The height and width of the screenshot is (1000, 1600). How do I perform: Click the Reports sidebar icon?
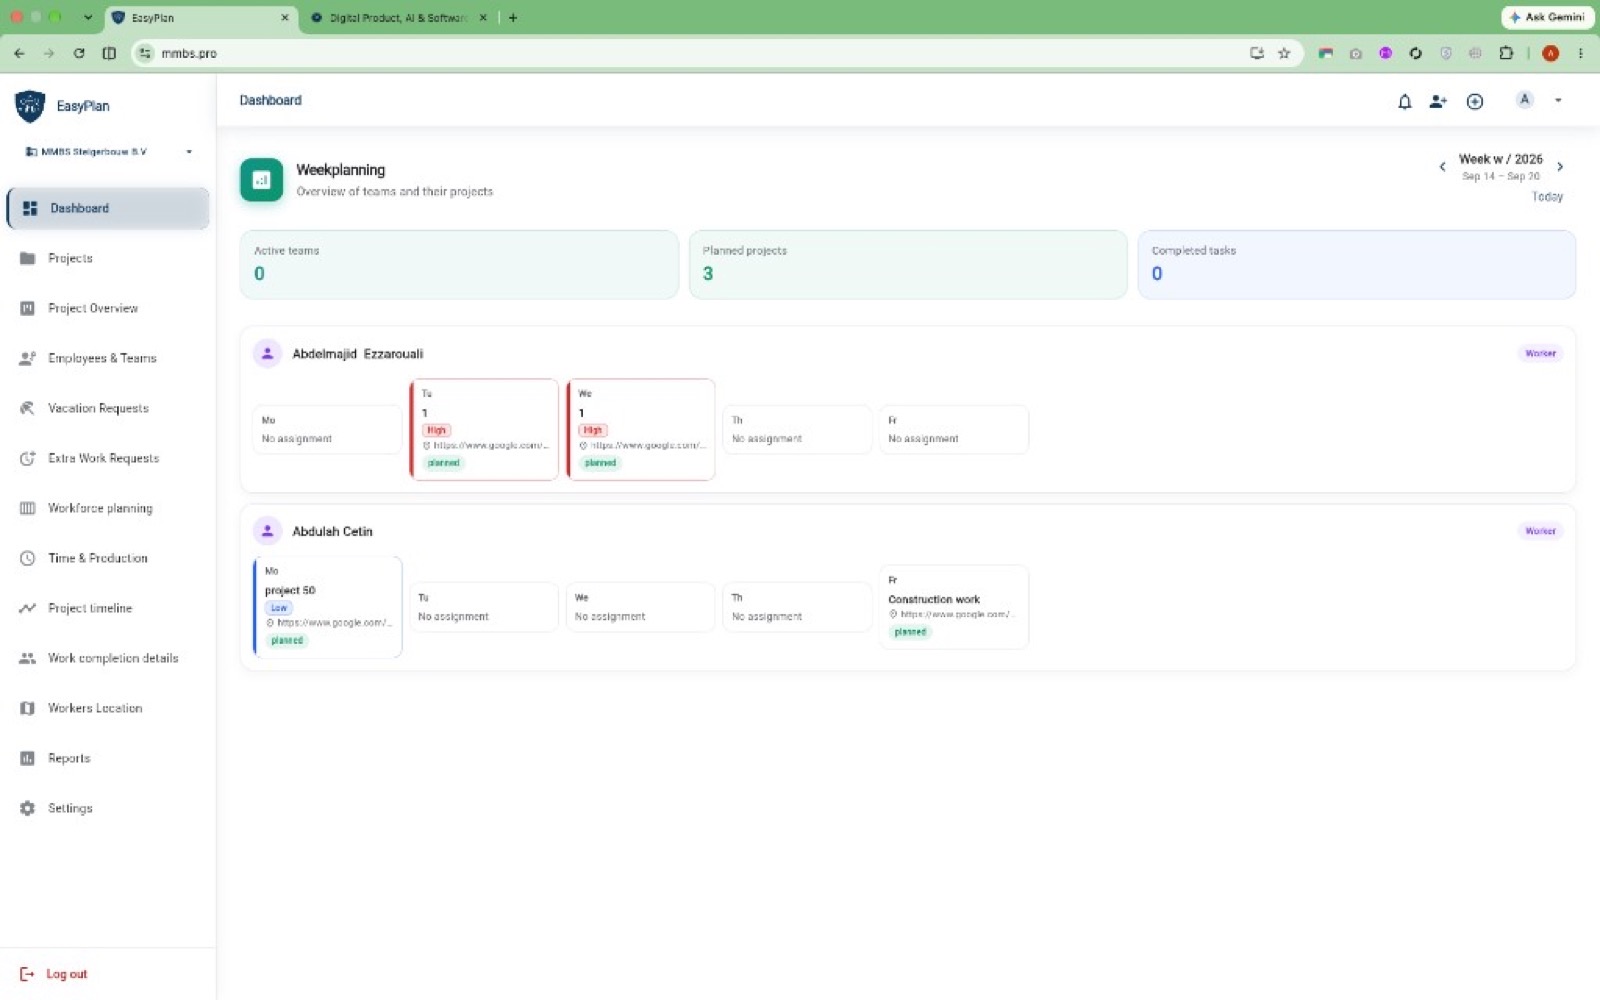click(28, 758)
